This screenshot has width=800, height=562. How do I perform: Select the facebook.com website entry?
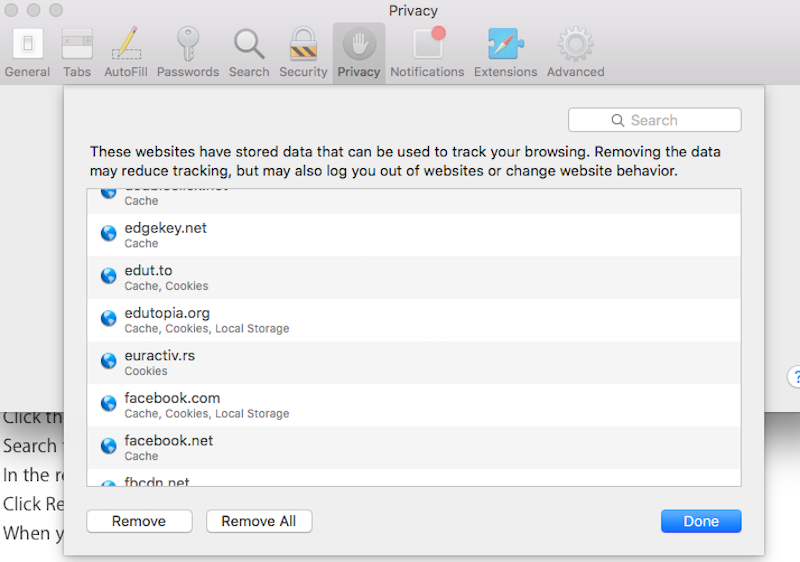click(x=414, y=405)
